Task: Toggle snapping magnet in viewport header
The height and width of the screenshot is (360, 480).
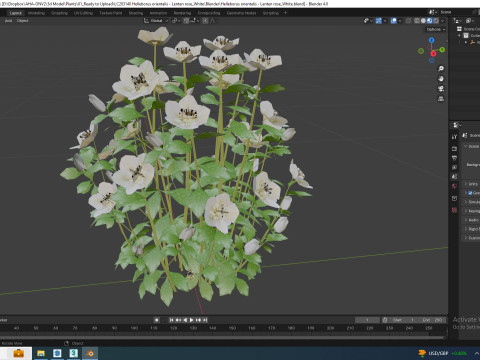Action: point(186,21)
